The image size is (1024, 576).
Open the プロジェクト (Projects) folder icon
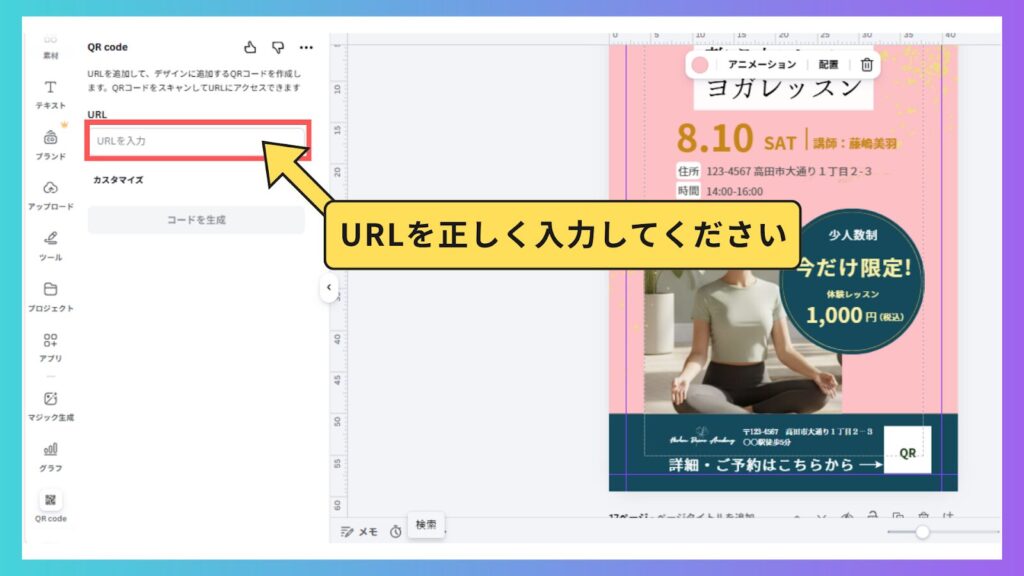[x=50, y=295]
